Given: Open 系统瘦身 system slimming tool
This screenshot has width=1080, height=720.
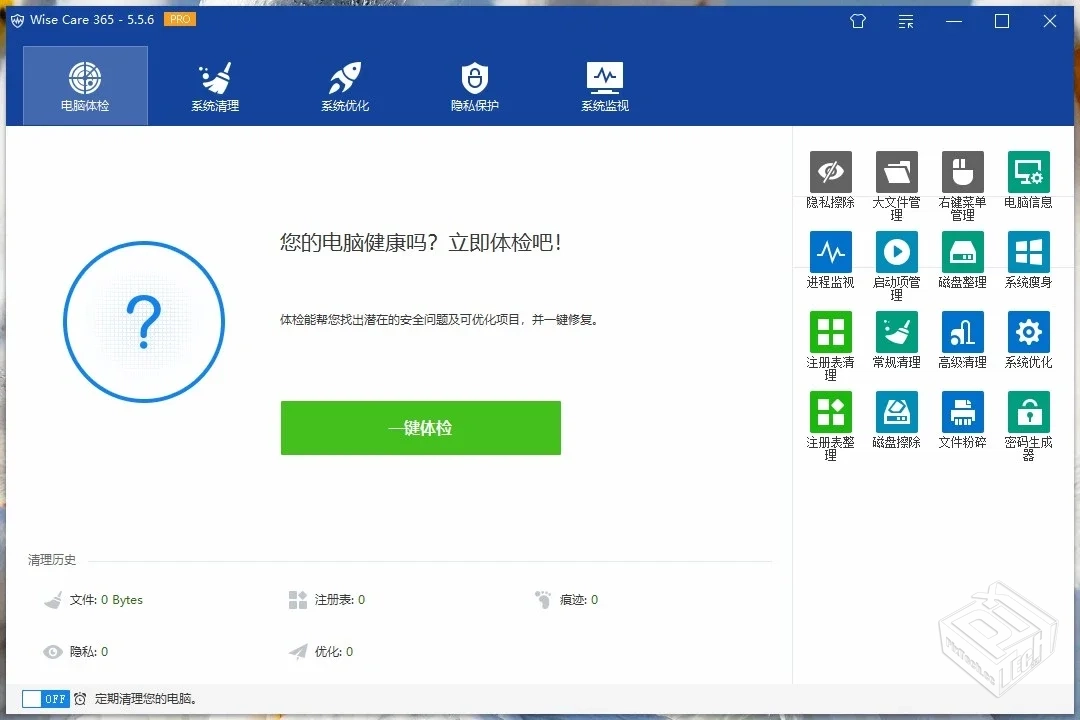Looking at the screenshot, I should click(1027, 250).
